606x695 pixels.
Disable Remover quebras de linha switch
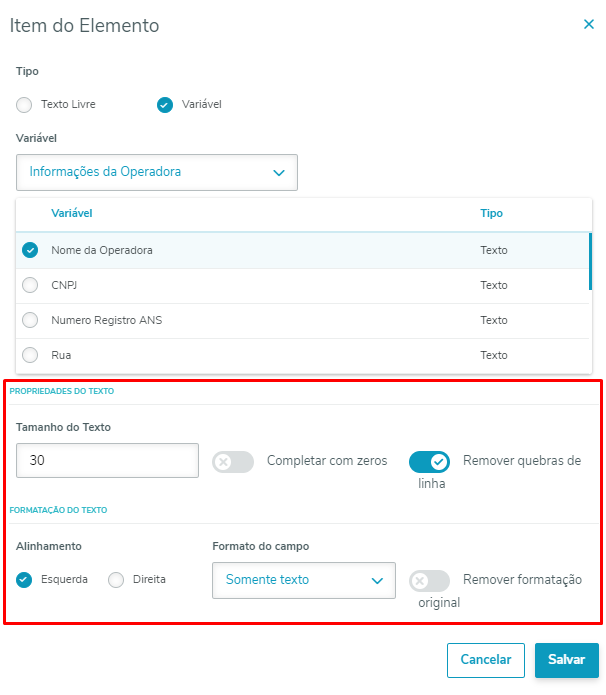point(429,462)
